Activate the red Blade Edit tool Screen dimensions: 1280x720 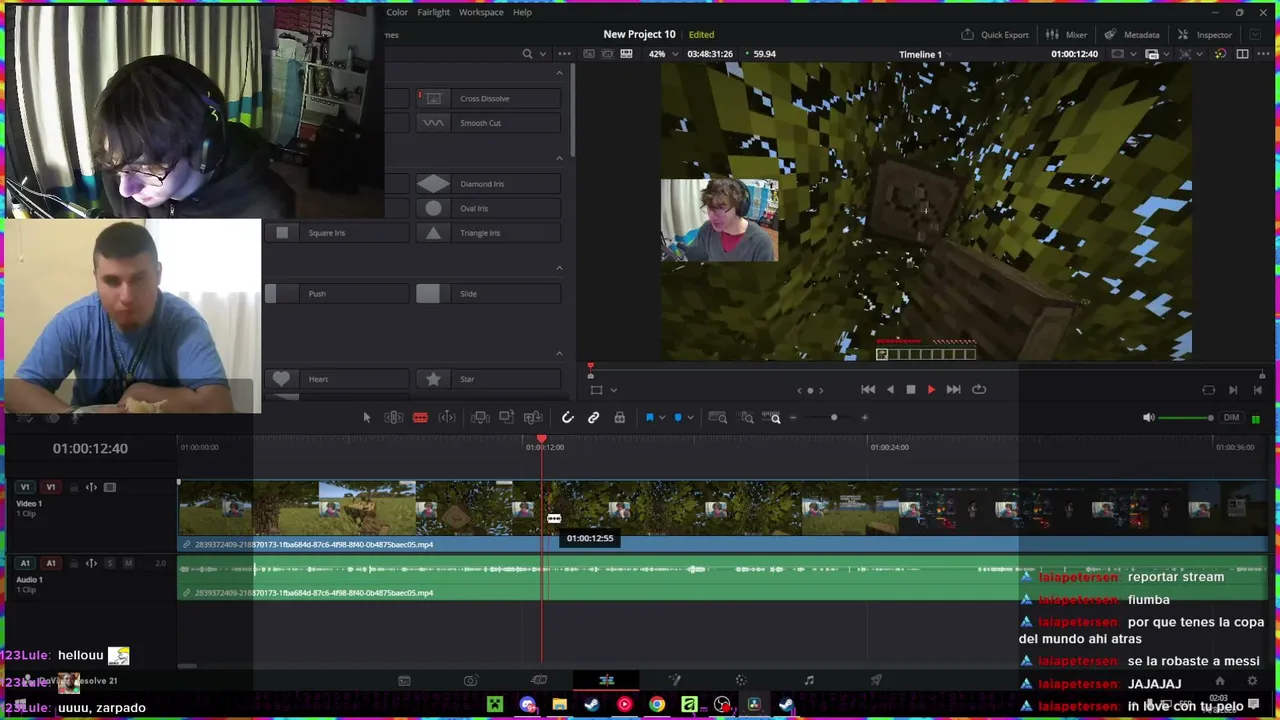point(420,418)
